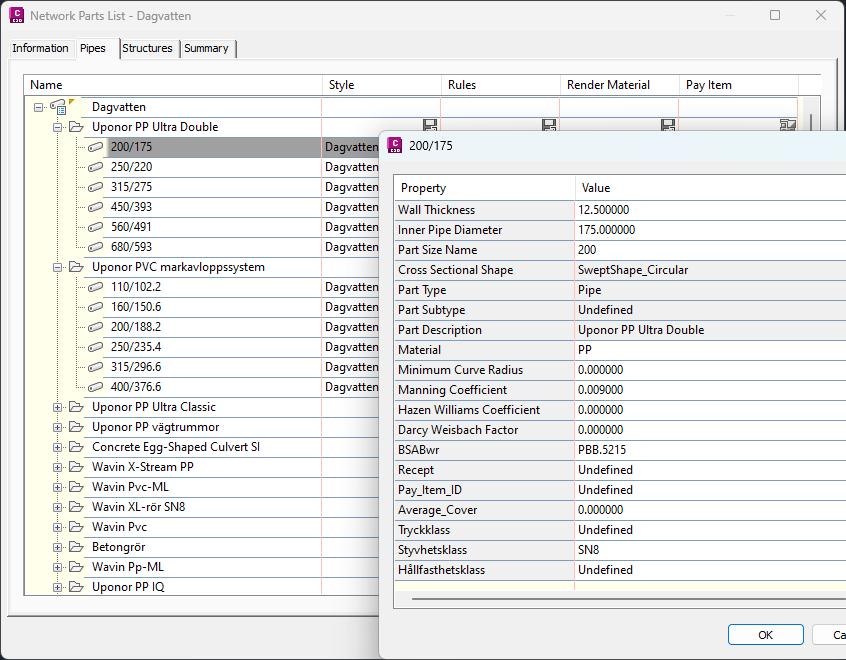The height and width of the screenshot is (660, 846).
Task: Click the Rules column header
Action: point(501,85)
